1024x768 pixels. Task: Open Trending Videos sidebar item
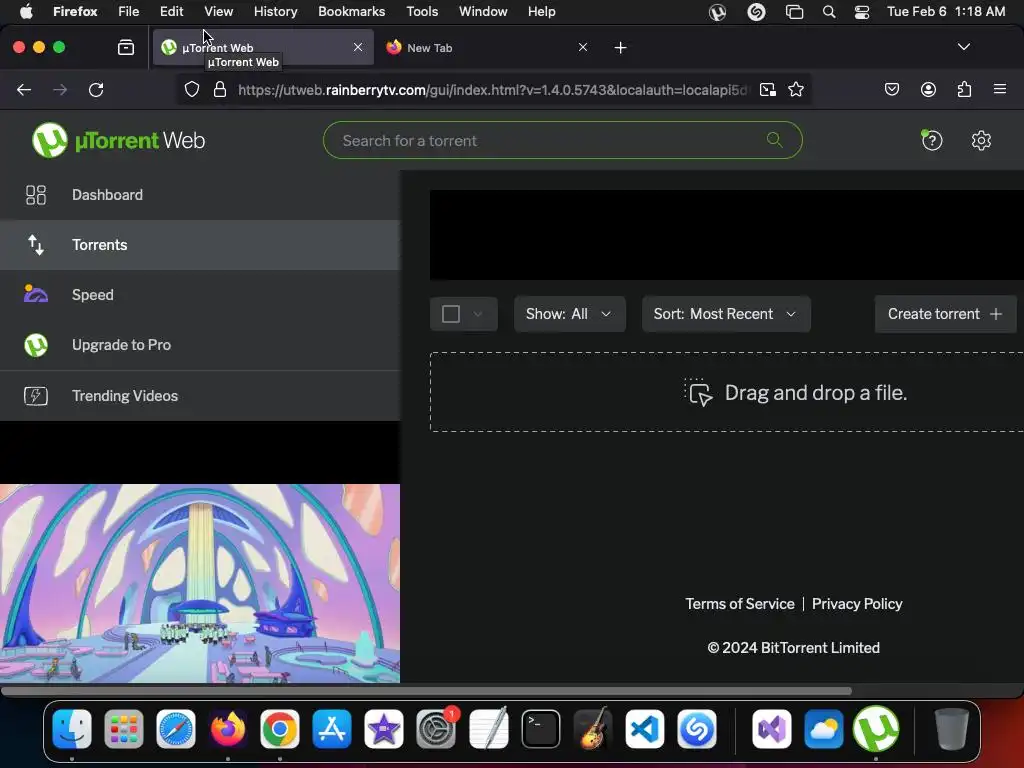[200, 396]
